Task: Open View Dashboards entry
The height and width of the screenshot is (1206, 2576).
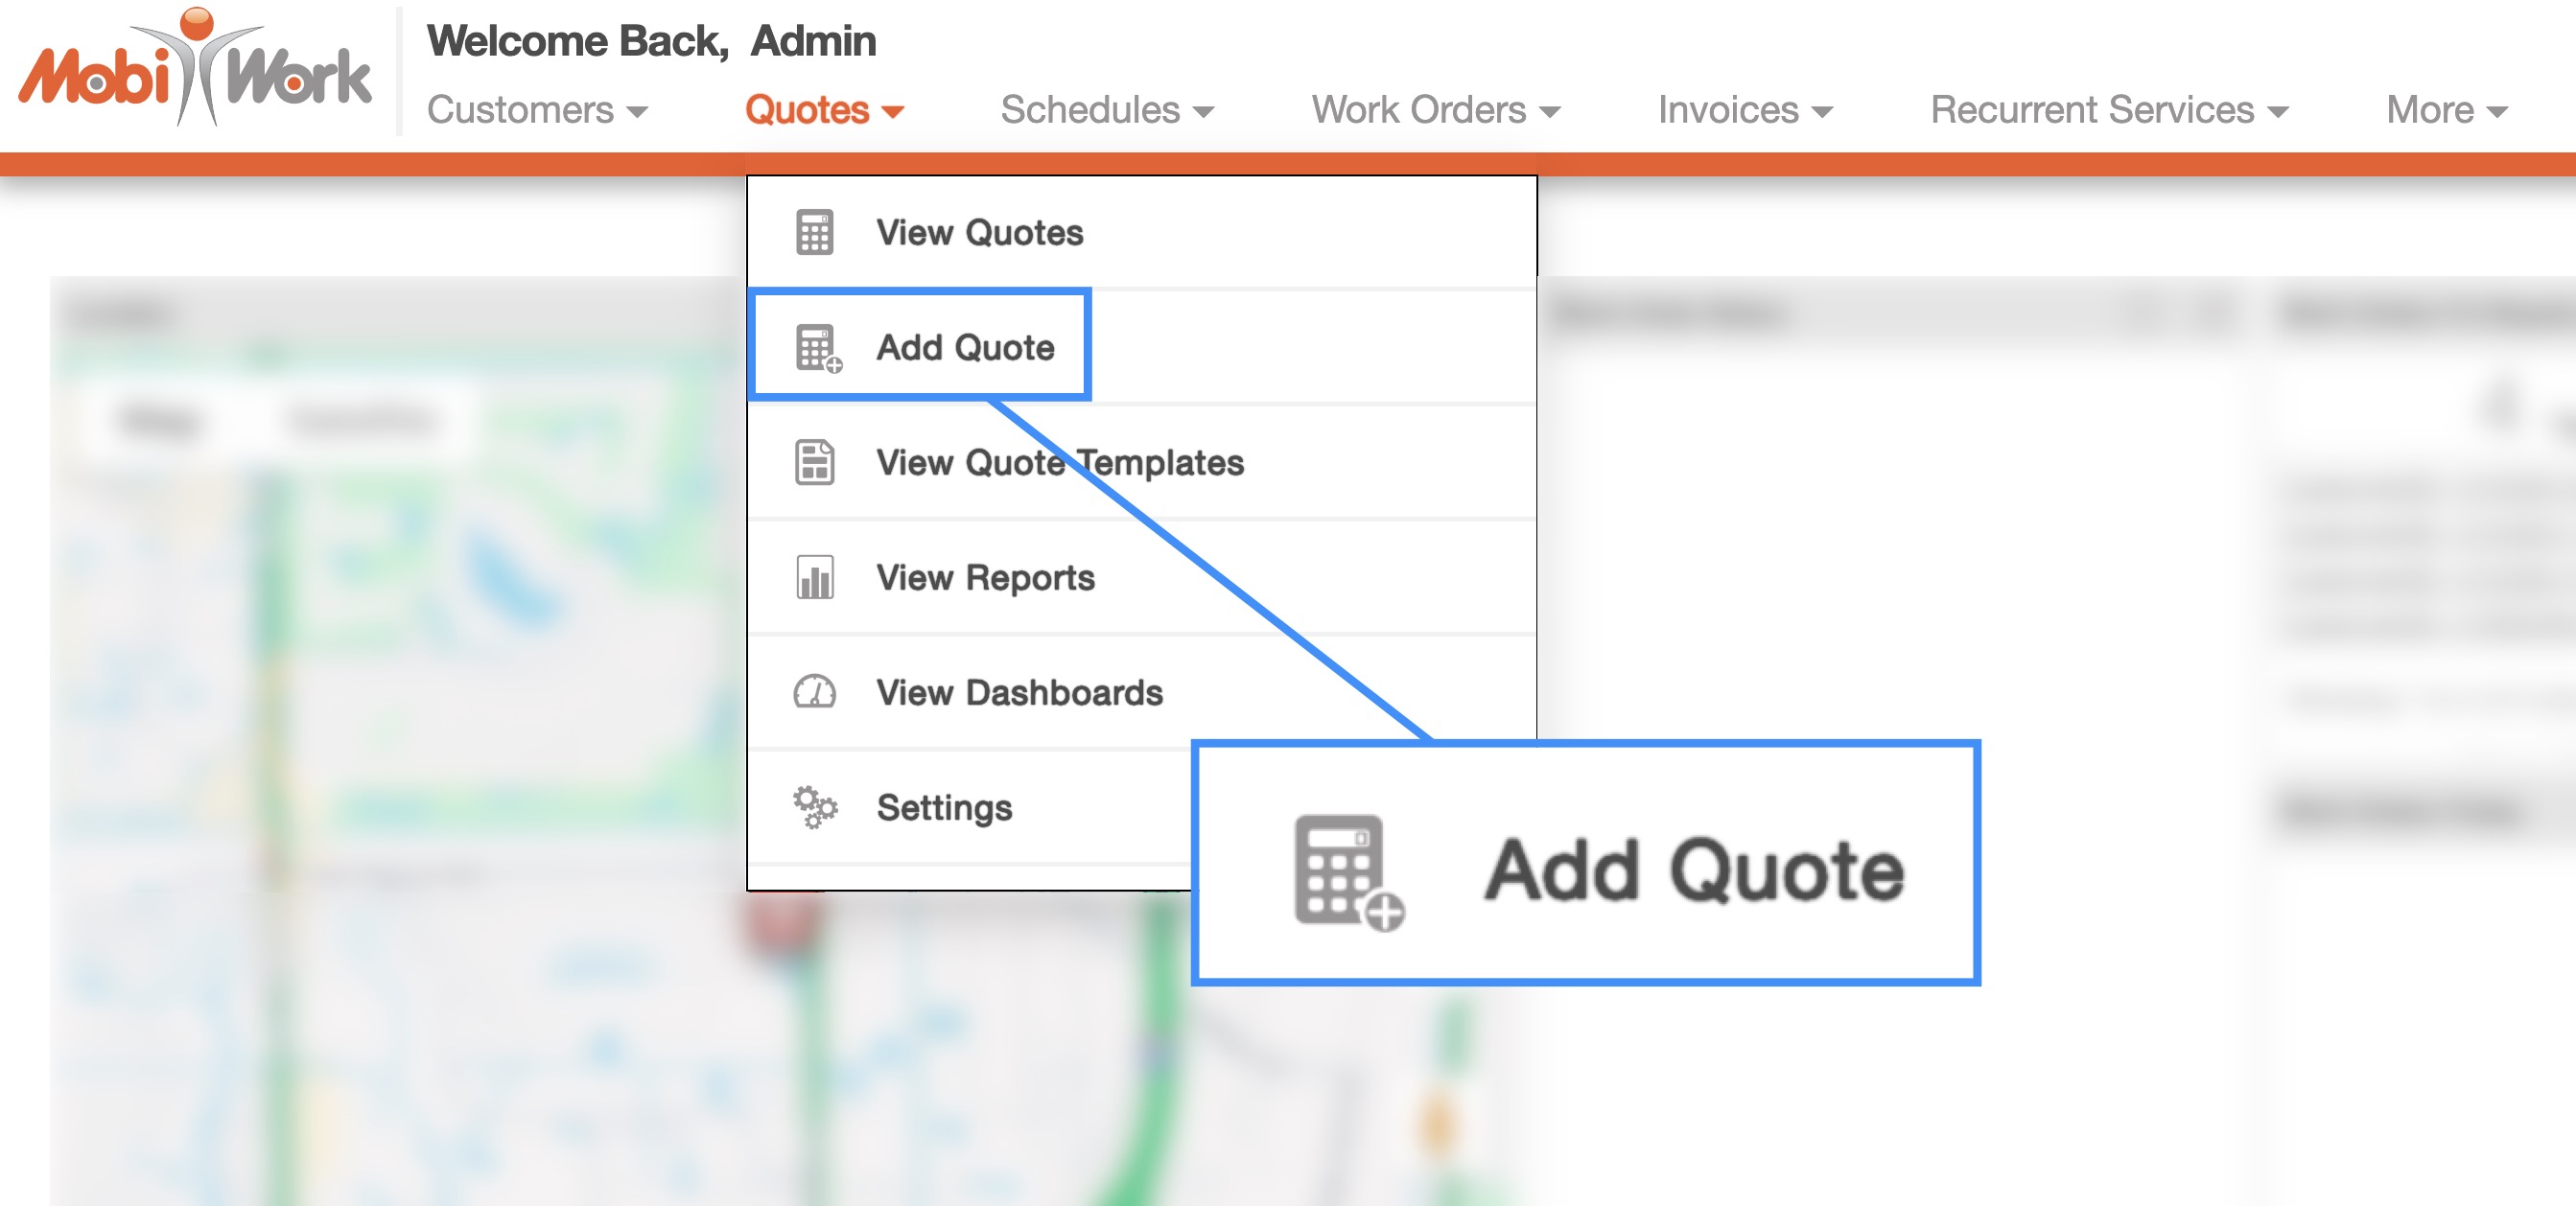Action: [x=1019, y=692]
